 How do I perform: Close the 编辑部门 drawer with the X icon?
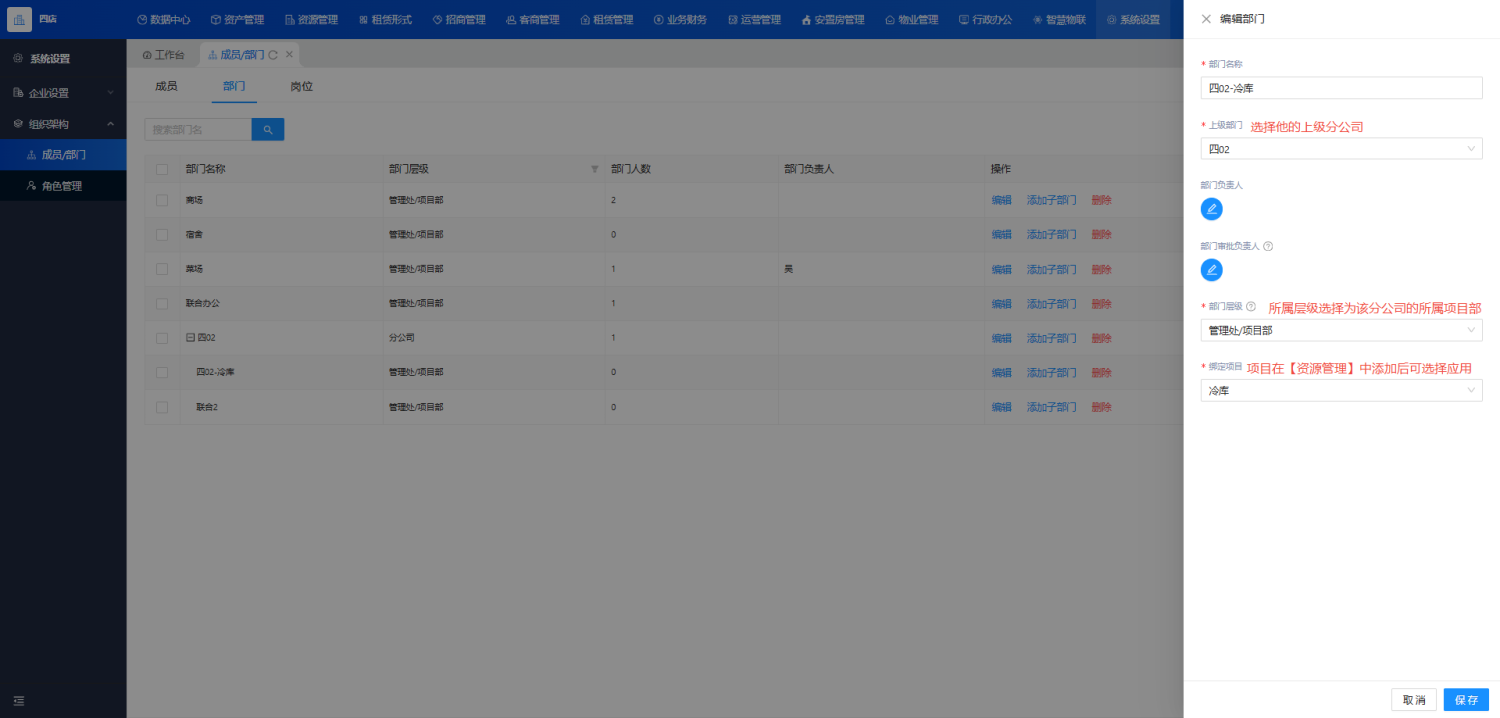tap(1206, 19)
